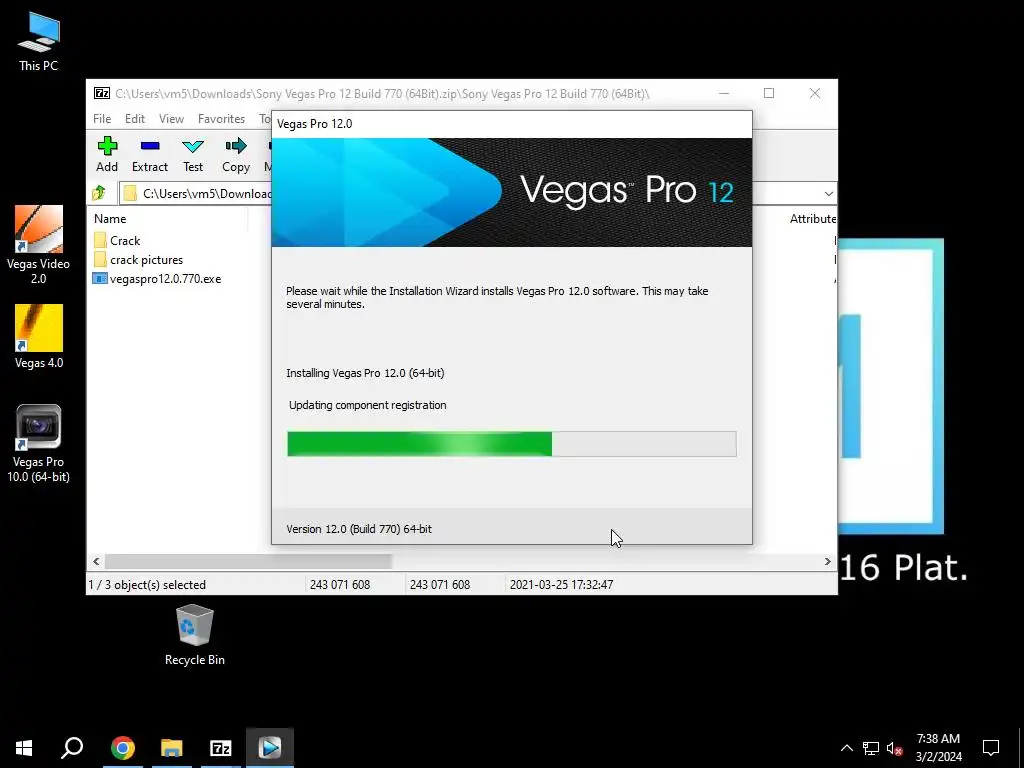The width and height of the screenshot is (1024, 768).
Task: Click the 7-Zip taskbar button
Action: (x=221, y=748)
